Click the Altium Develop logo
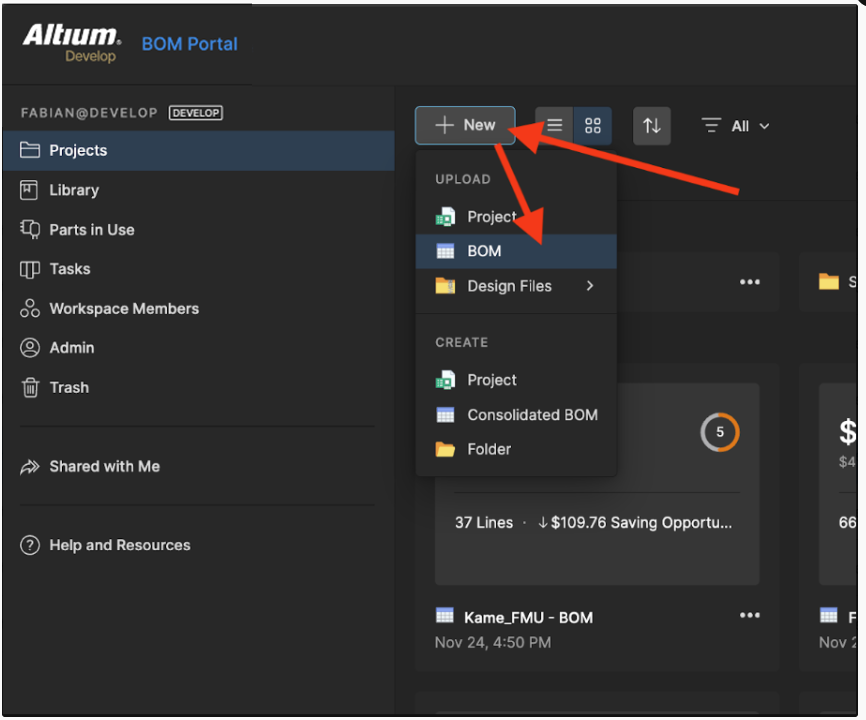 click(x=72, y=43)
